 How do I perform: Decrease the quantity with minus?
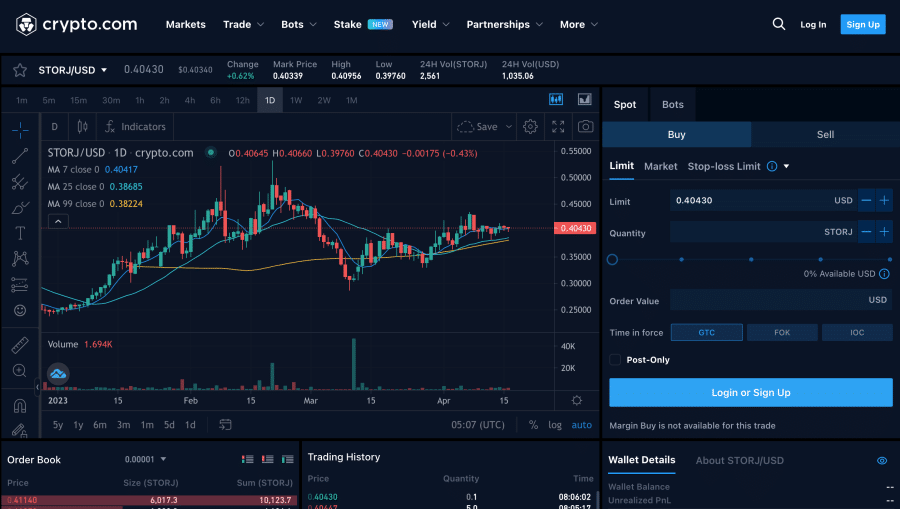(x=866, y=232)
